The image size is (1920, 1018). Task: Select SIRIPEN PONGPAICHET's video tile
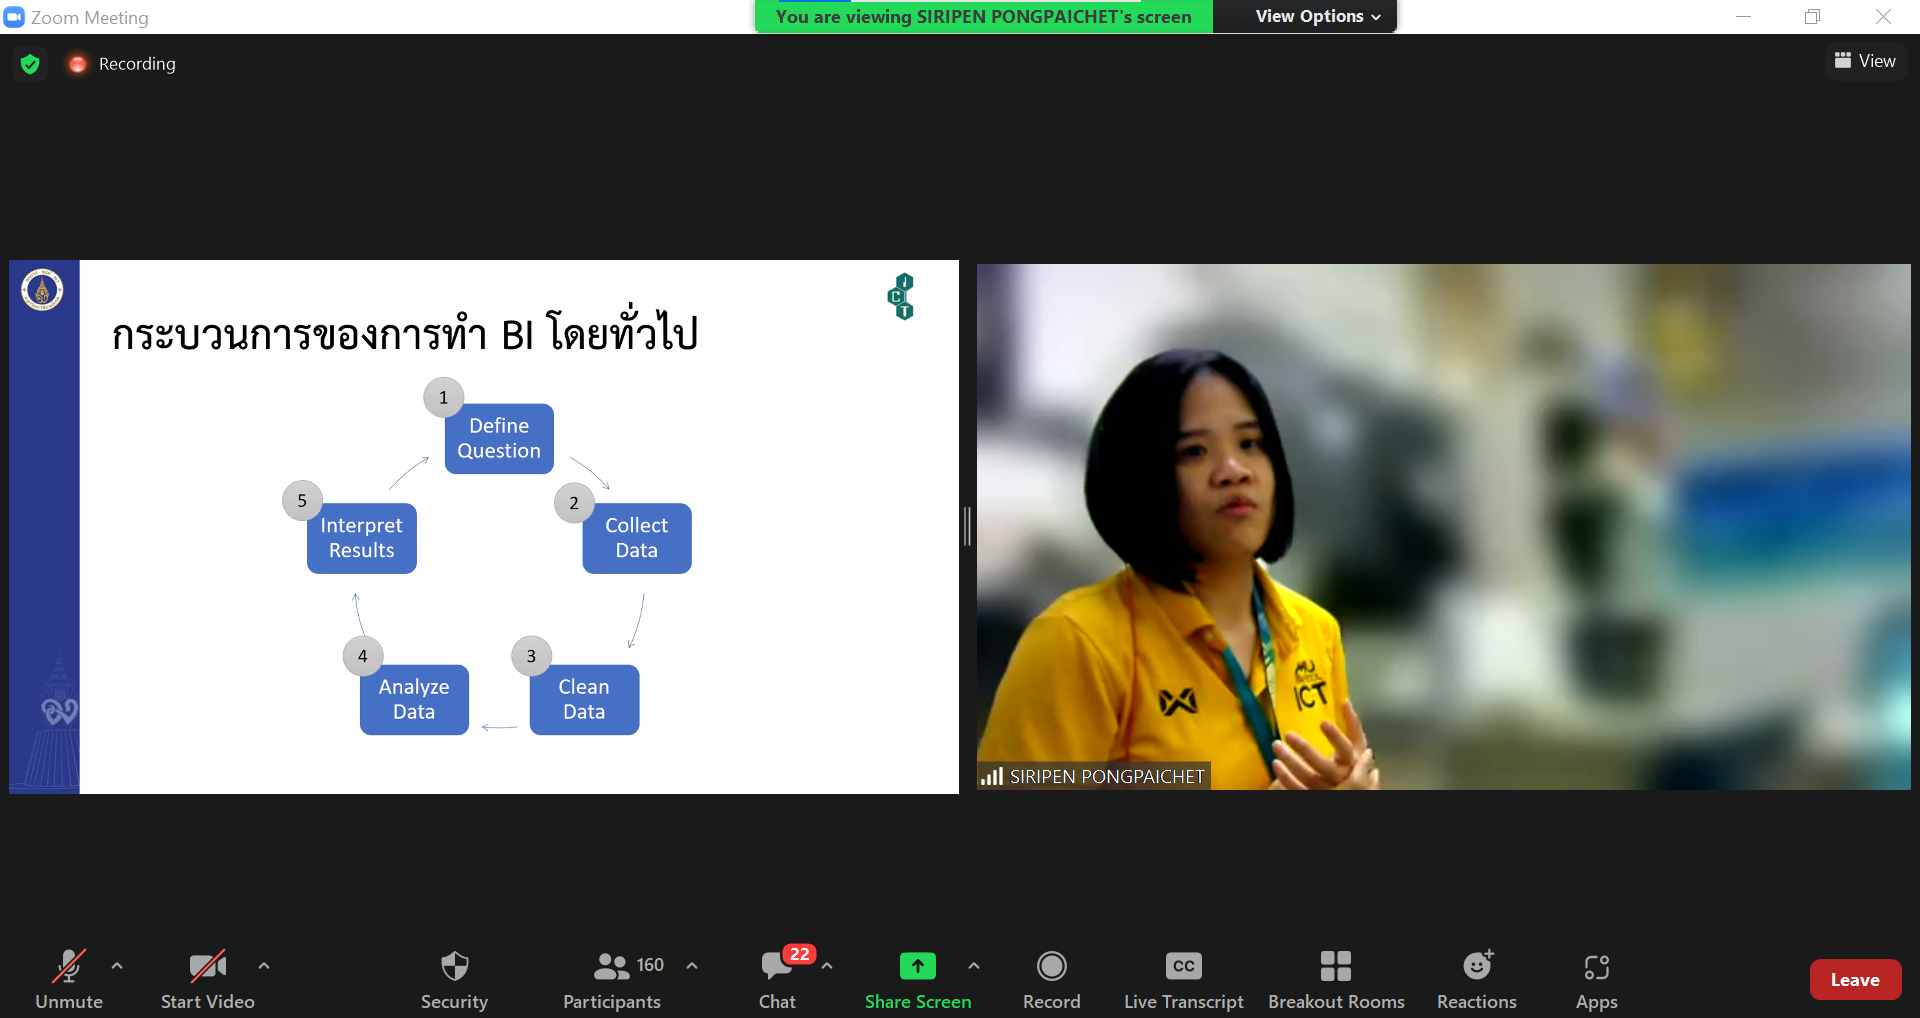point(1442,526)
